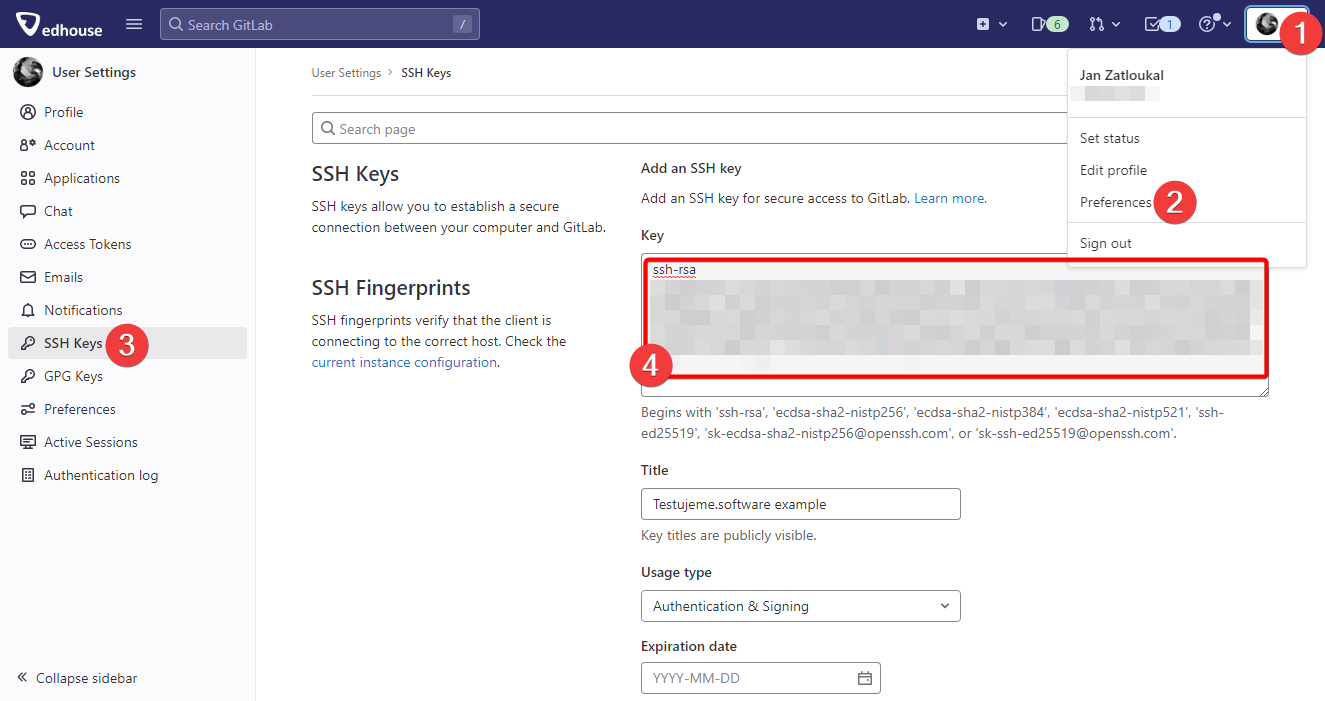
Task: Open the merge requests dropdown
Action: 1104,24
